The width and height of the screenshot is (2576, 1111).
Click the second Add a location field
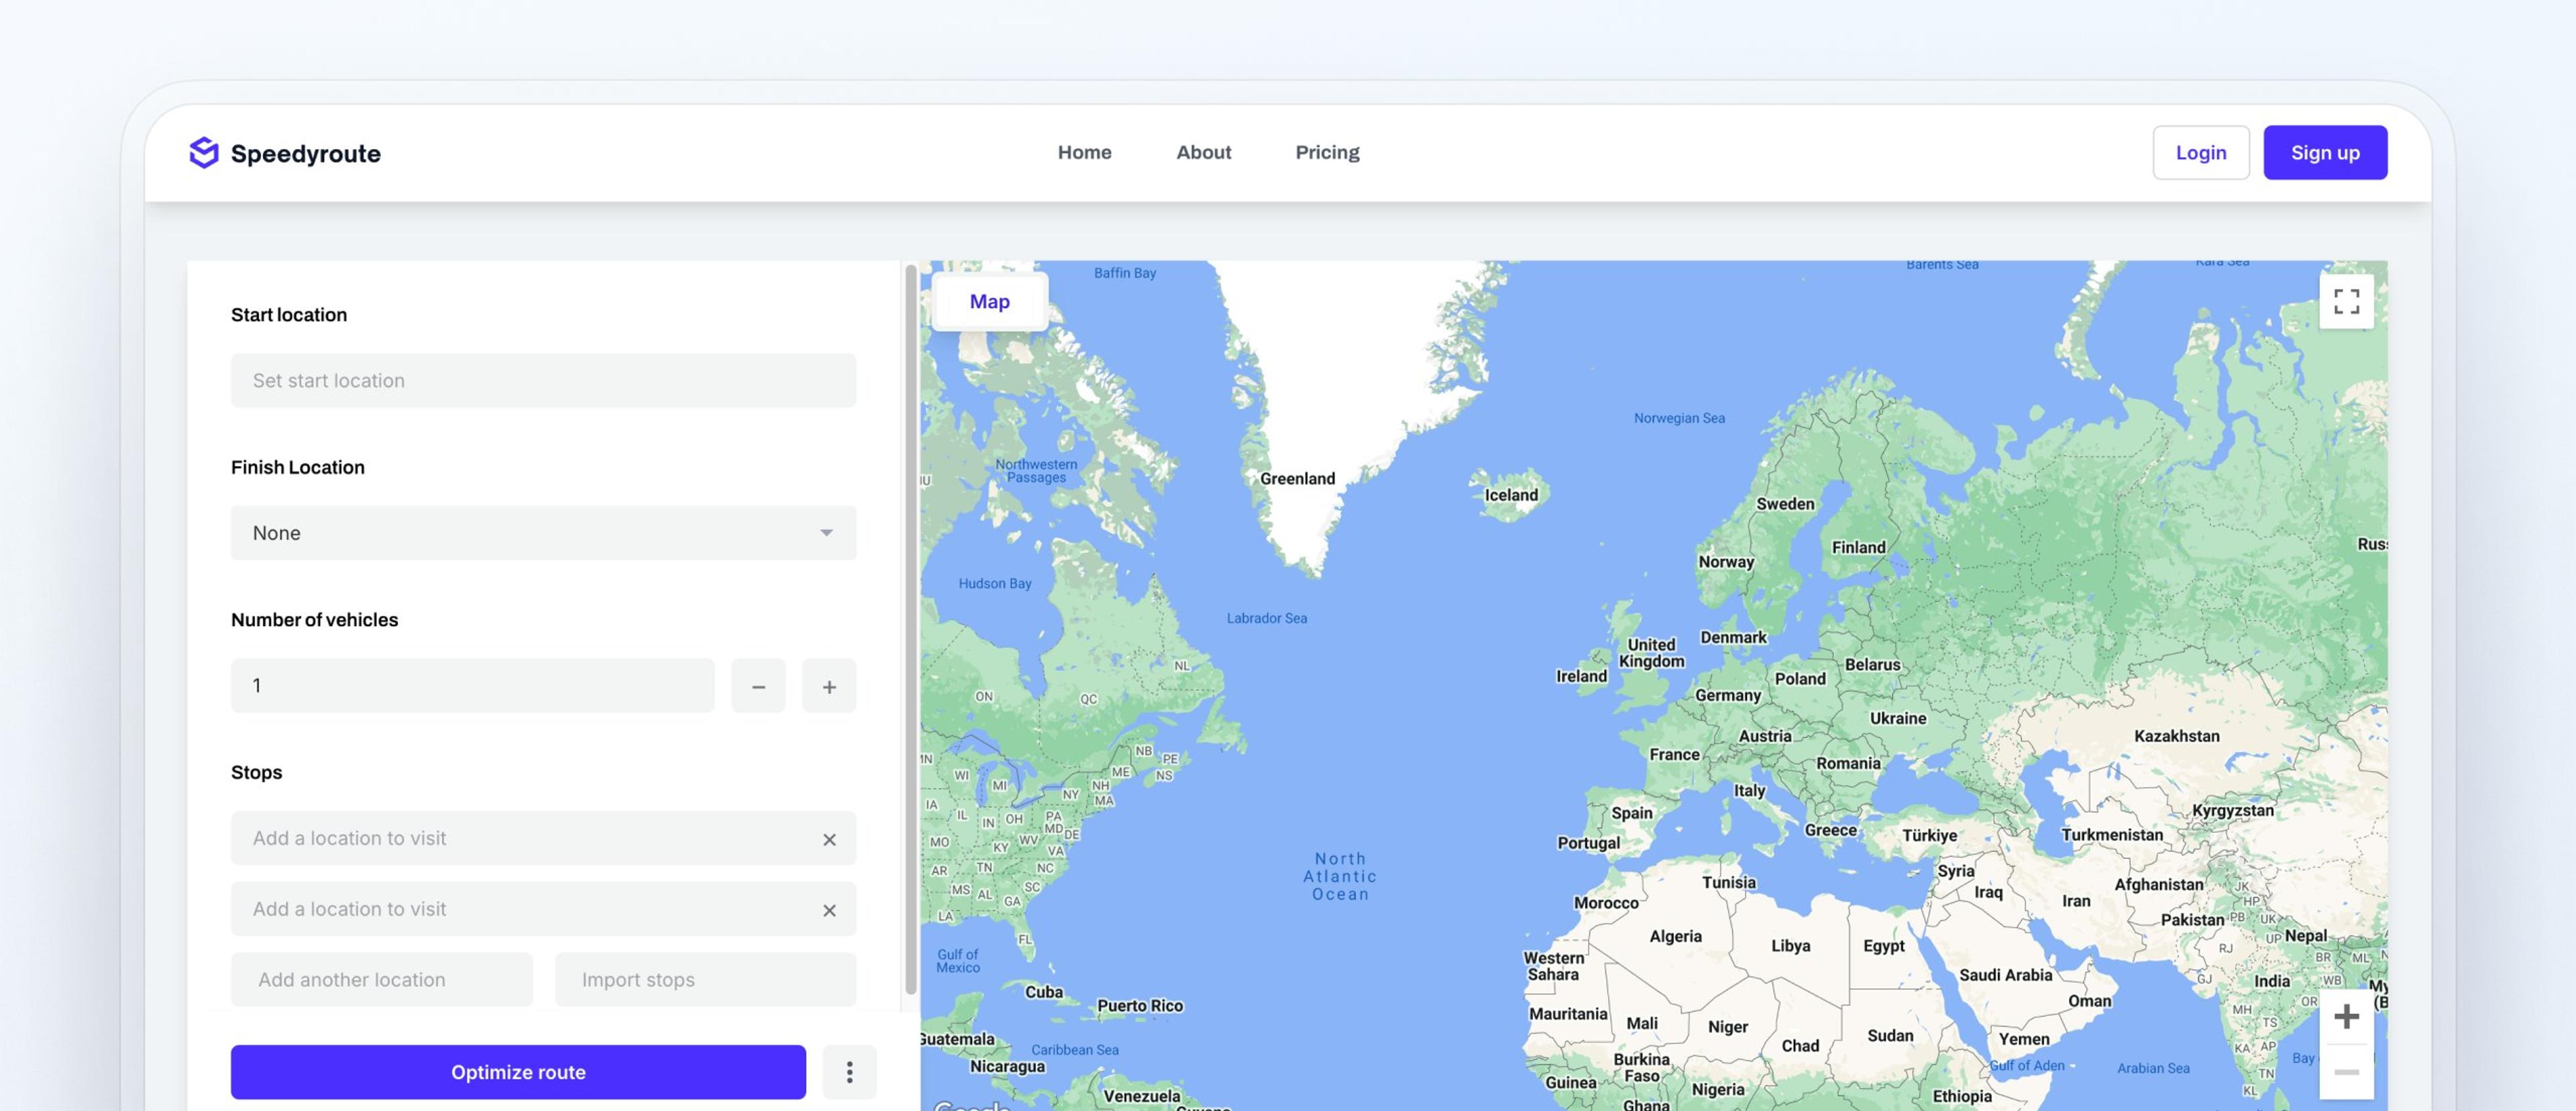click(x=543, y=909)
